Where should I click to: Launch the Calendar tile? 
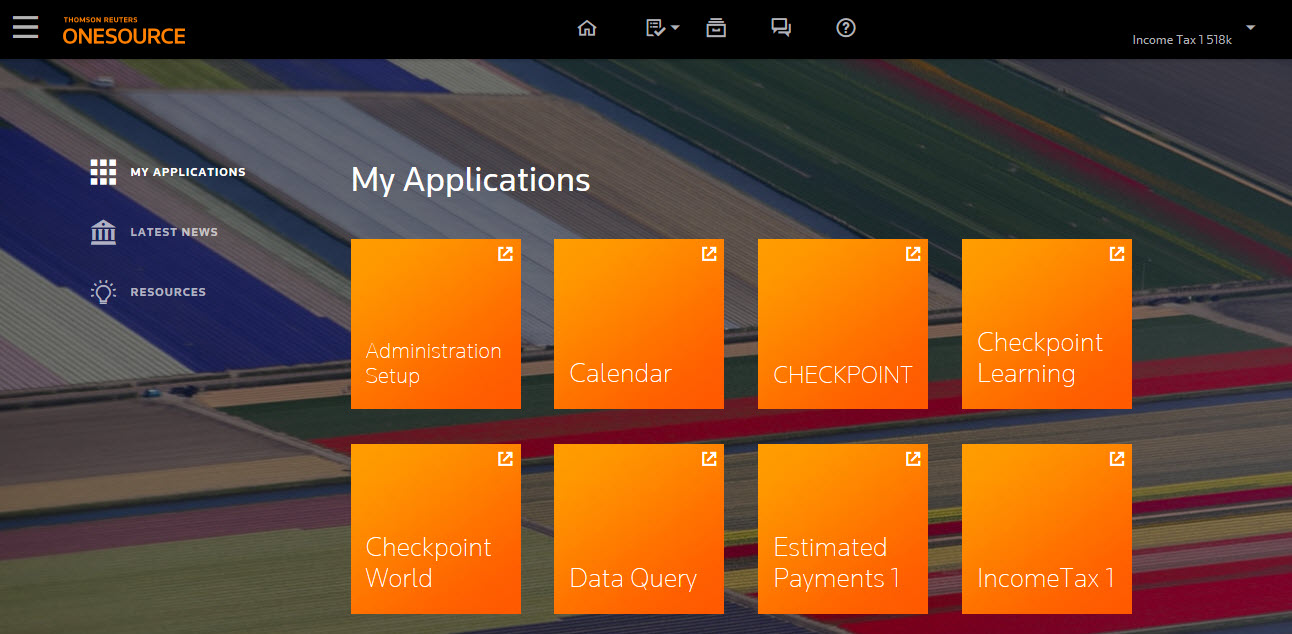[x=639, y=324]
